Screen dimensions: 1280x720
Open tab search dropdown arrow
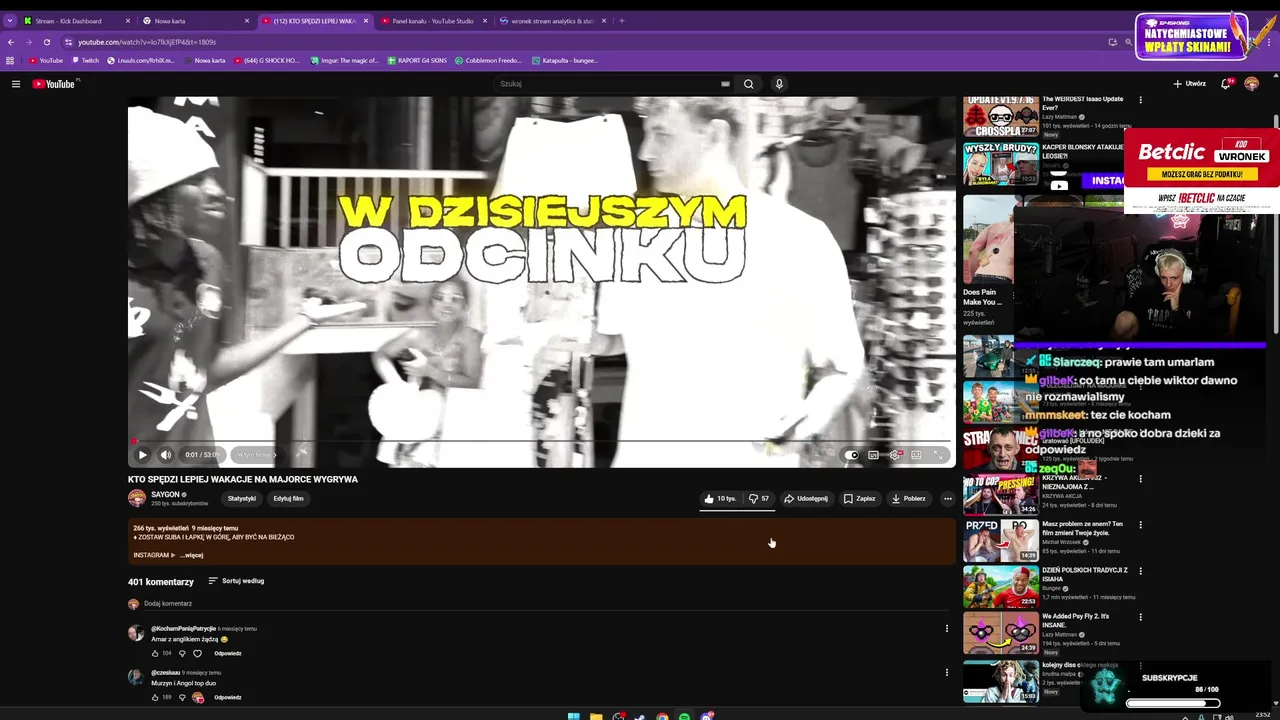pyautogui.click(x=9, y=21)
